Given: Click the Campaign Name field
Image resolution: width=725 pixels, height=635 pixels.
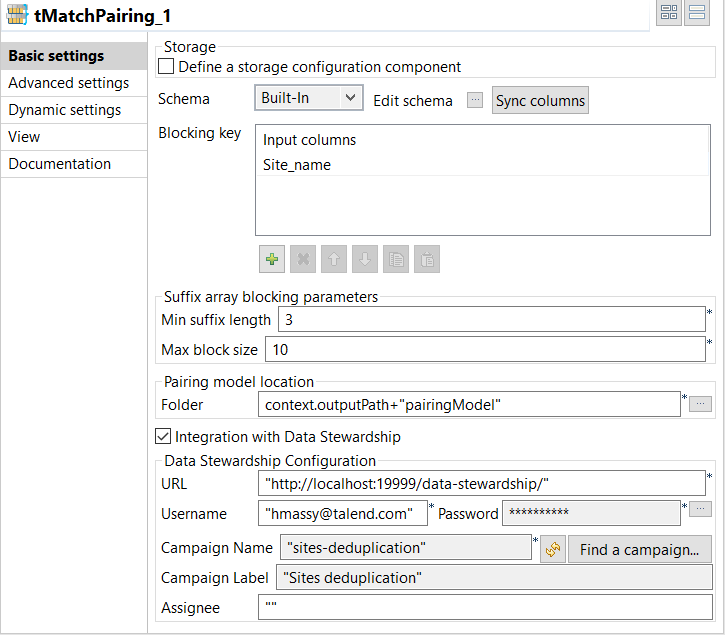Looking at the screenshot, I should coord(406,547).
